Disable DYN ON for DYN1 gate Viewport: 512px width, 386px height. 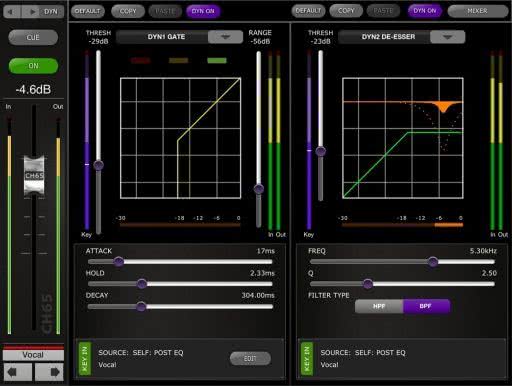tap(203, 11)
